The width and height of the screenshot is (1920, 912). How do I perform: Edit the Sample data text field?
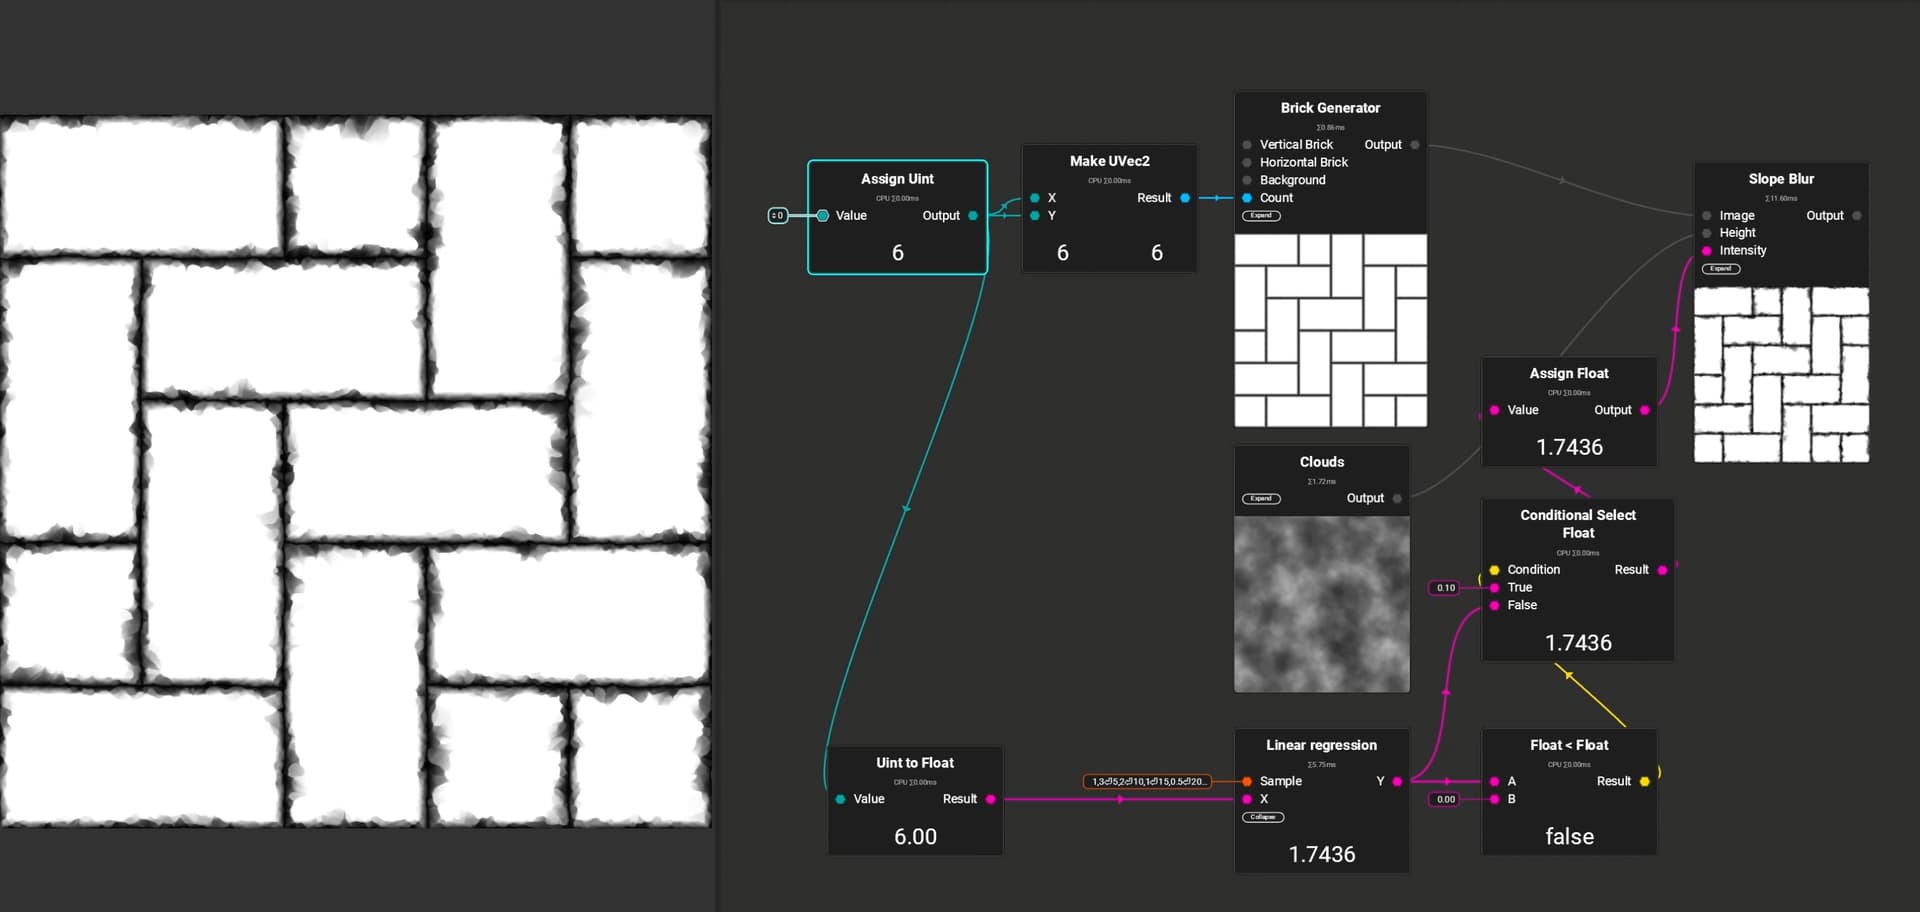pyautogui.click(x=1147, y=781)
